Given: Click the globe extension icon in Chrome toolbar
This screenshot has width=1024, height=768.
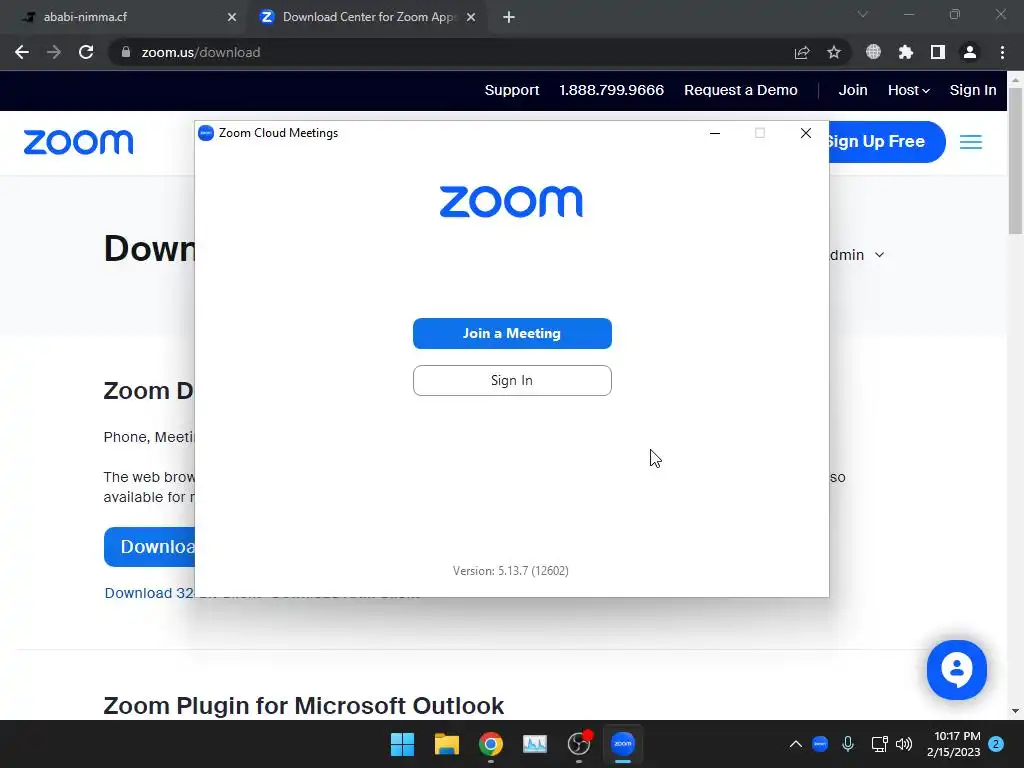Looking at the screenshot, I should click(873, 52).
